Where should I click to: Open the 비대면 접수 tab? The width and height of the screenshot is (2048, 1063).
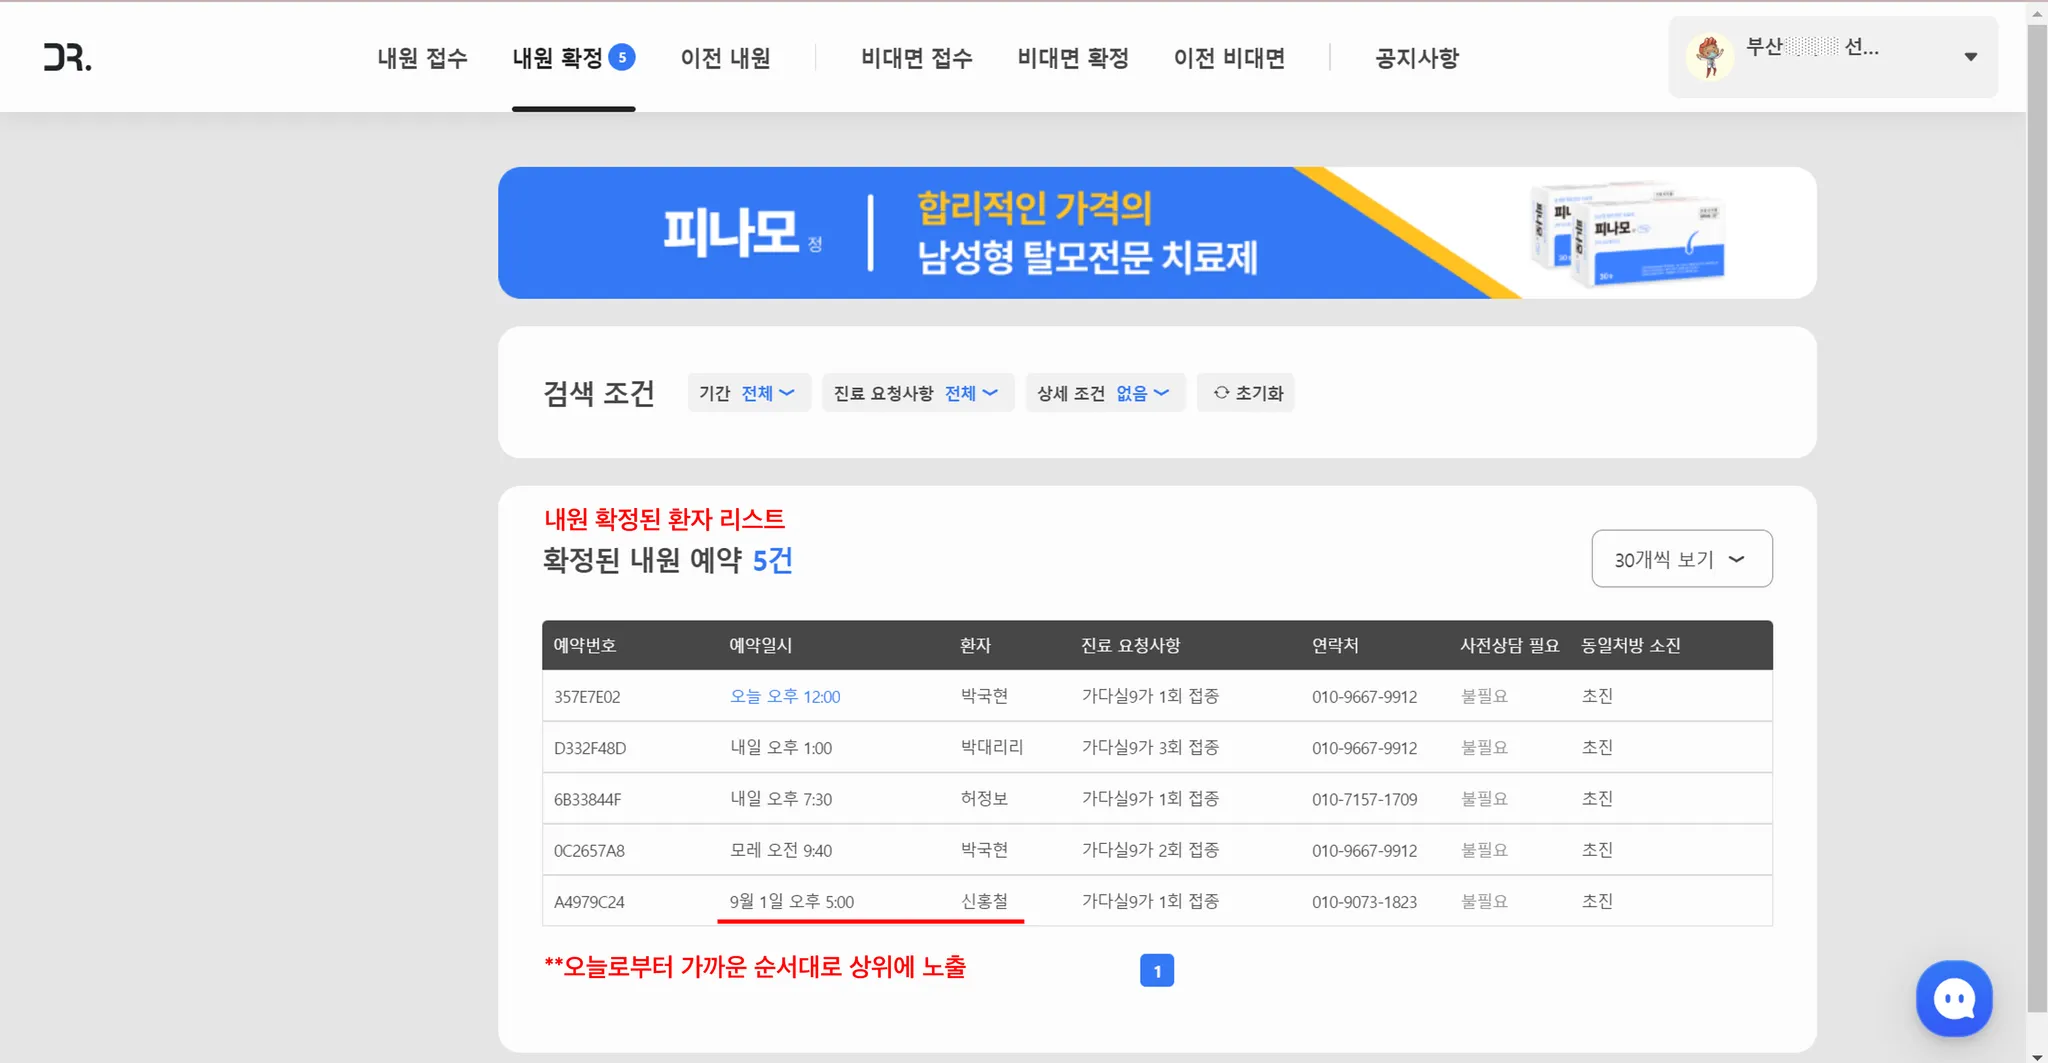tap(917, 58)
